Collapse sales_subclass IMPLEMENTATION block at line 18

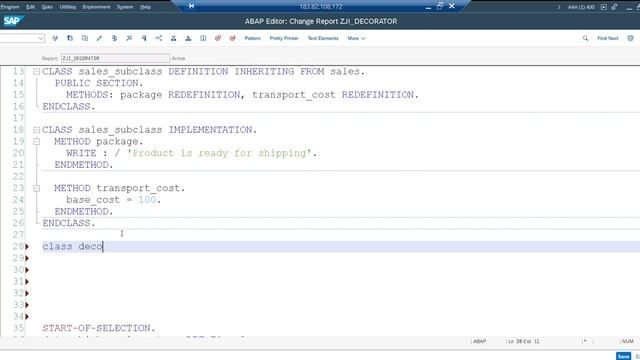click(36, 130)
